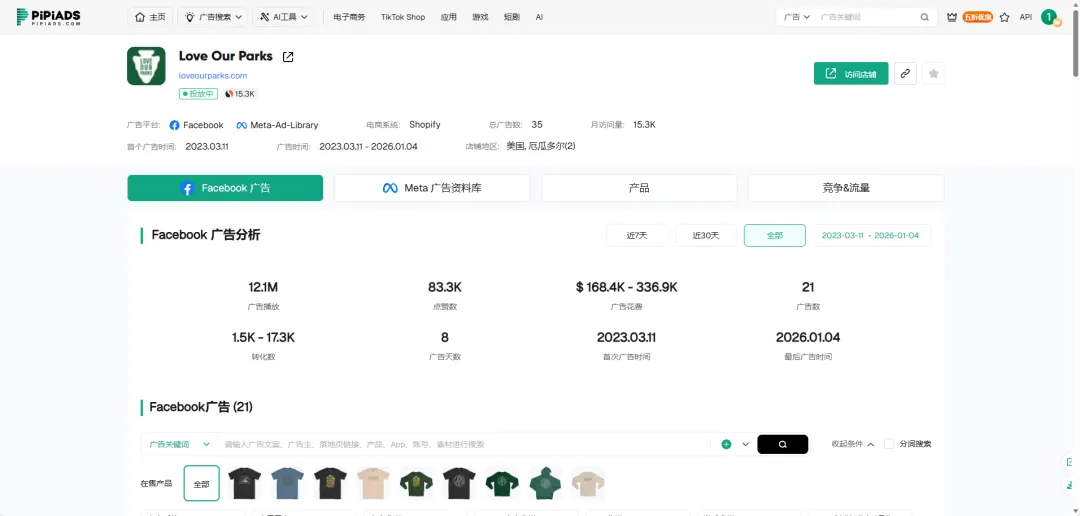
Task: Open the API link
Action: coord(1026,17)
